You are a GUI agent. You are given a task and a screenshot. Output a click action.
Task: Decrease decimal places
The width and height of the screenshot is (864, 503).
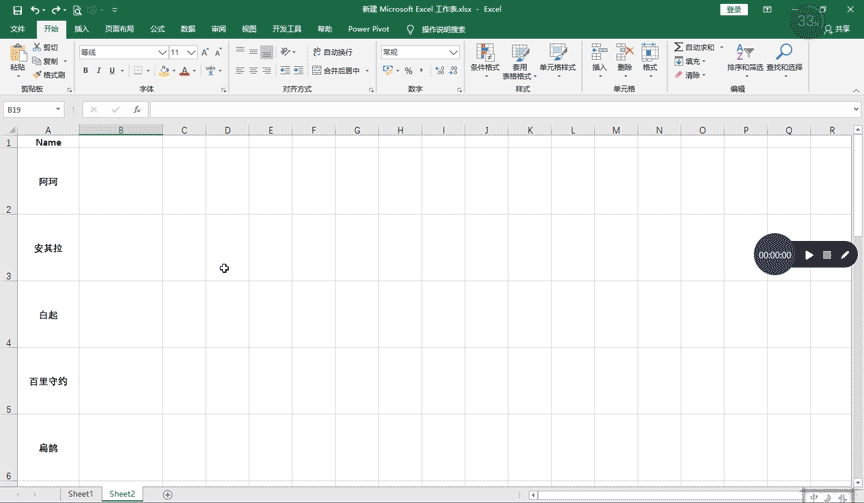tap(453, 71)
